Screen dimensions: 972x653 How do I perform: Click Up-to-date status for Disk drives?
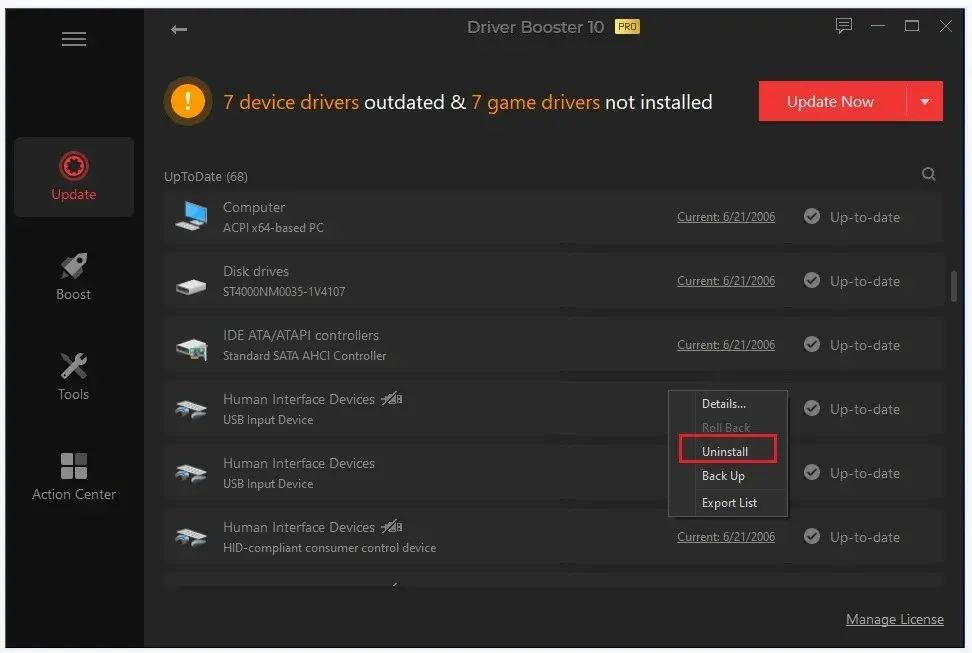[x=865, y=281]
